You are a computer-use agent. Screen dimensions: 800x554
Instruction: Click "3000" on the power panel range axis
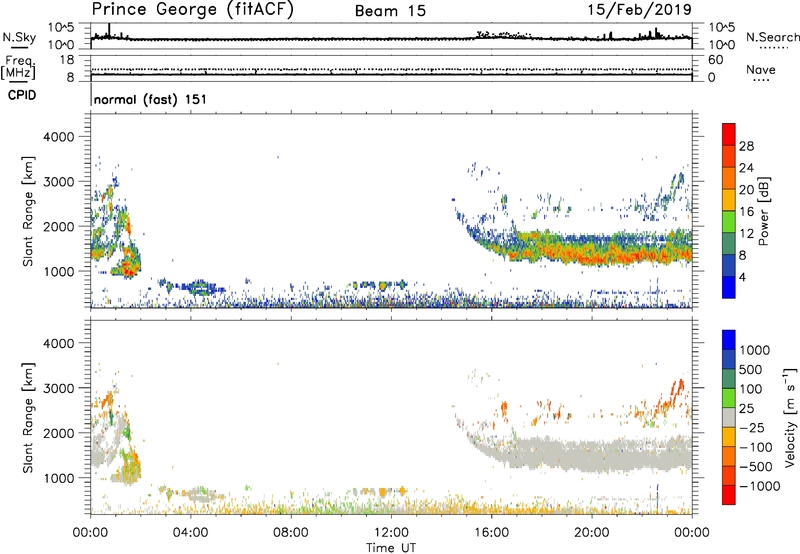pos(59,182)
